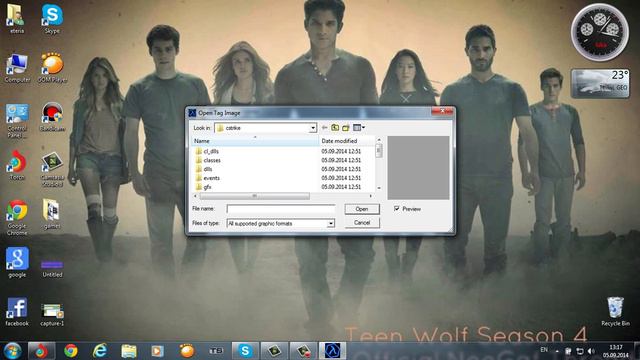Viewport: 640px width, 360px height.
Task: Select the classes folder
Action: click(x=212, y=160)
